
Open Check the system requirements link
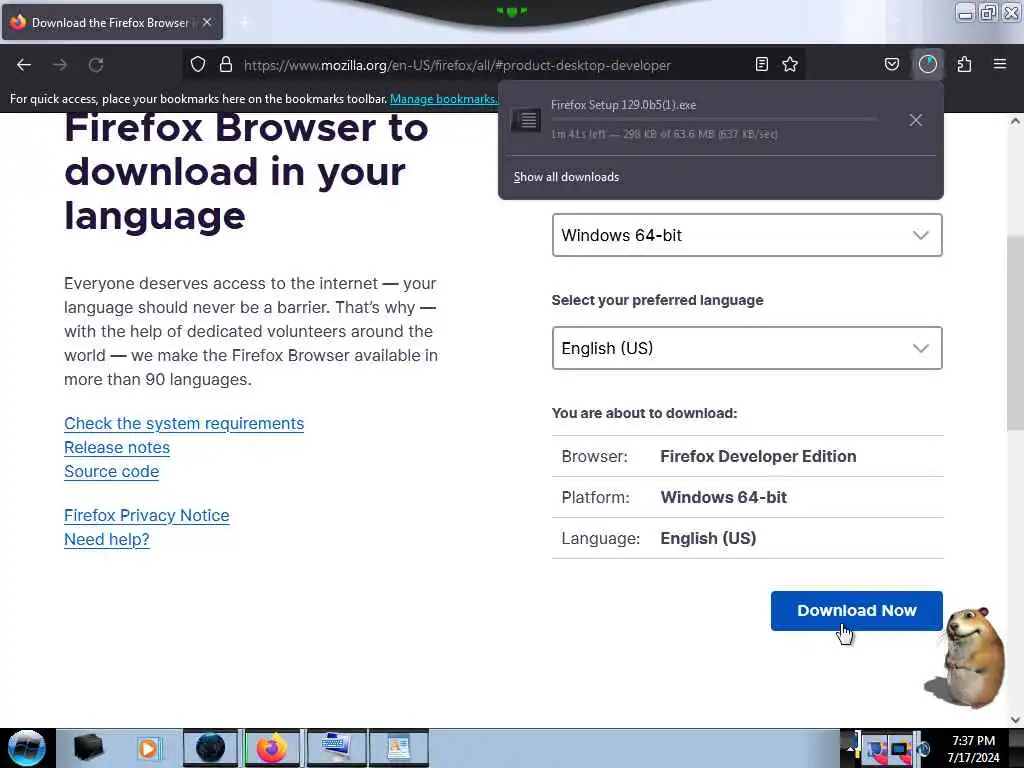184,423
